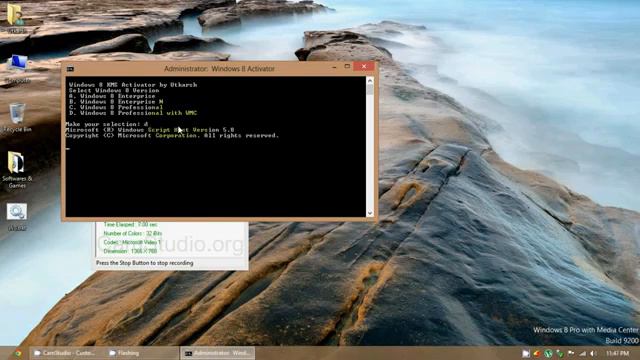Viewport: 640px width, 360px height.
Task: Open the Action Center flag tray icon
Action: (x=571, y=353)
